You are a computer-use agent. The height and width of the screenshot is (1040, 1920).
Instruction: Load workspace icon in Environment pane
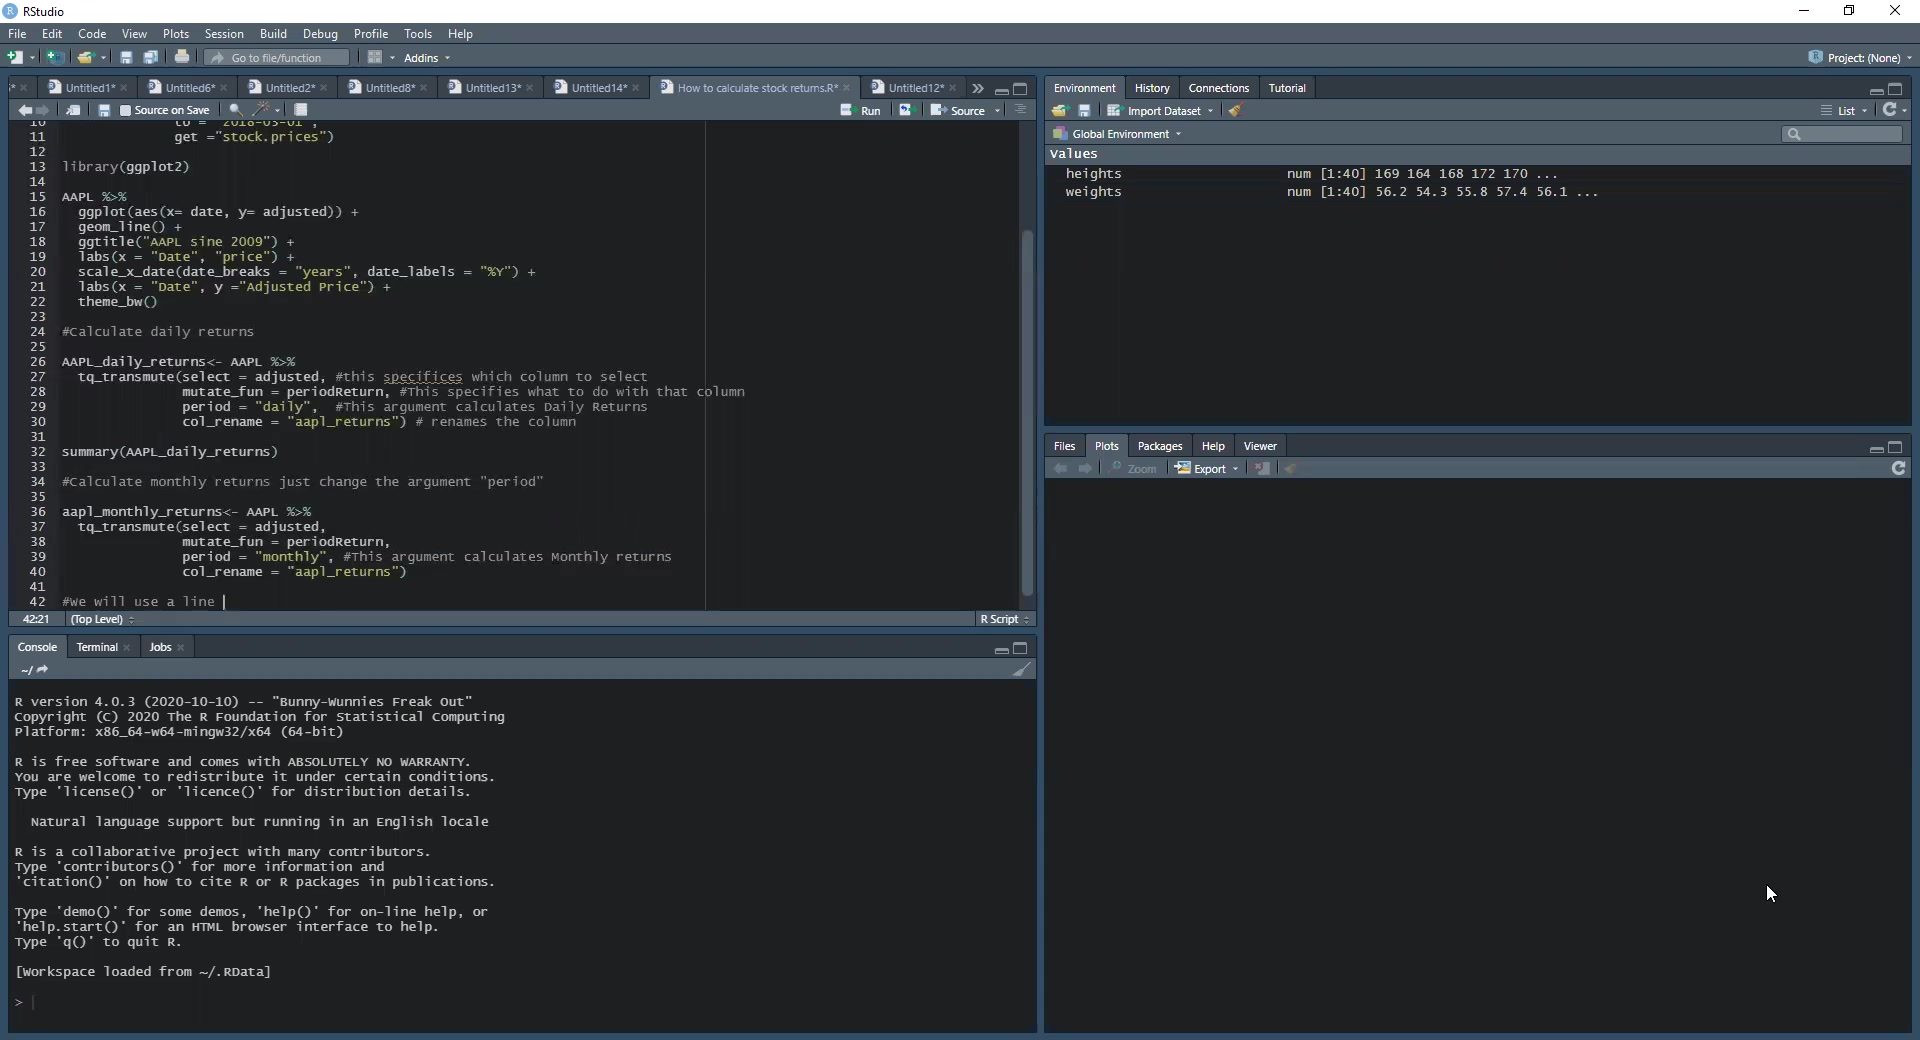pos(1060,111)
